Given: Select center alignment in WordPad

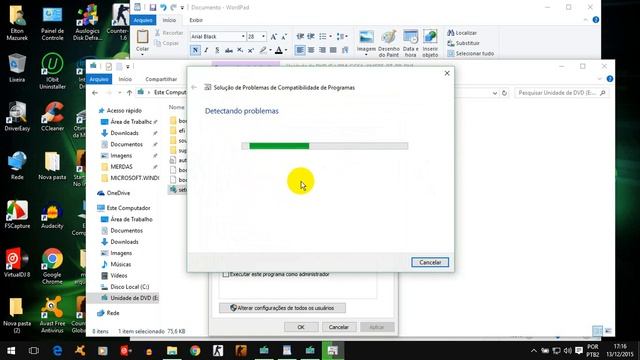Looking at the screenshot, I should 311,50.
